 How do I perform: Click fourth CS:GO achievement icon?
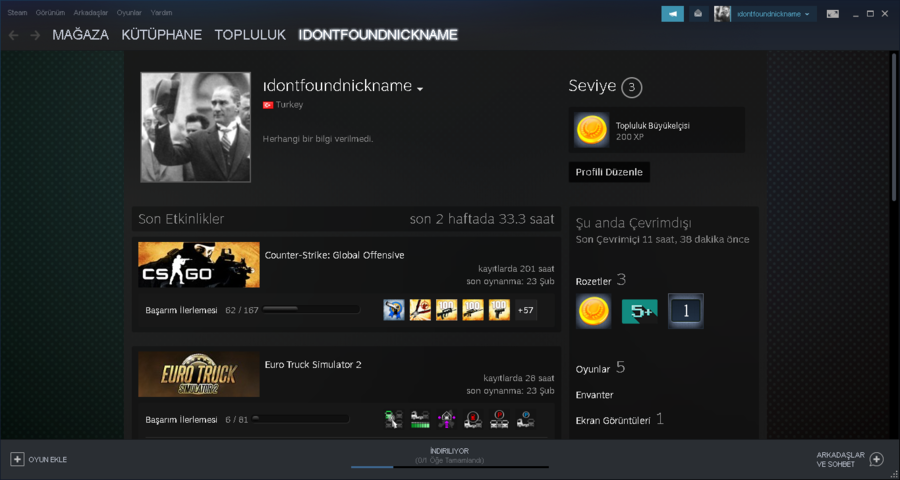(473, 310)
